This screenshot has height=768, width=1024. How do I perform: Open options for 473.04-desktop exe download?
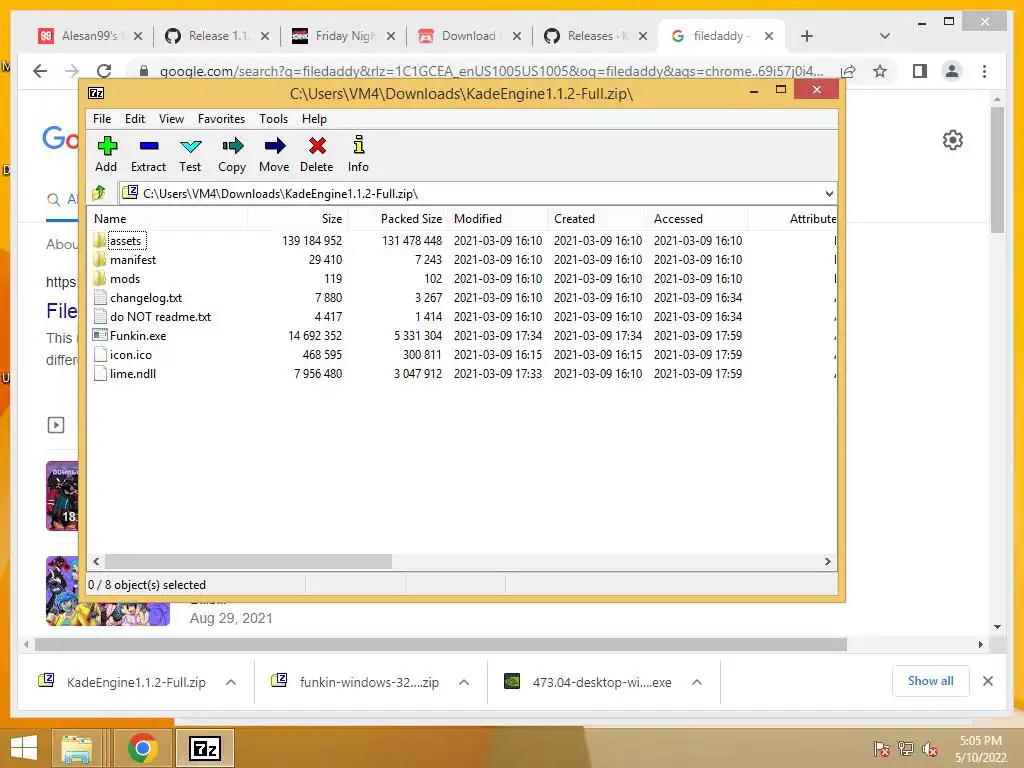click(x=697, y=682)
